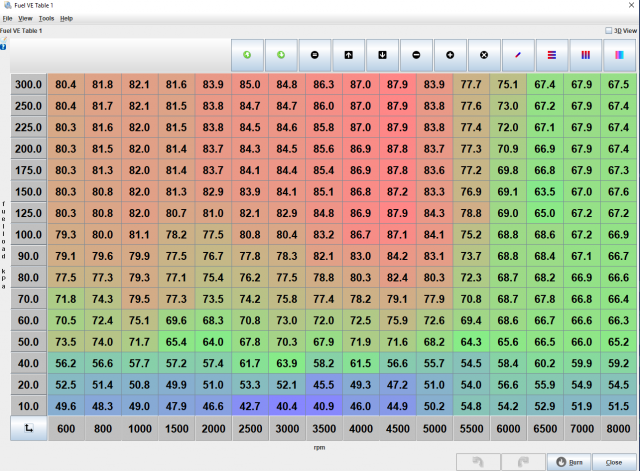This screenshot has height=471, width=640.
Task: Click the up arrow increment icon
Action: [x=349, y=54]
